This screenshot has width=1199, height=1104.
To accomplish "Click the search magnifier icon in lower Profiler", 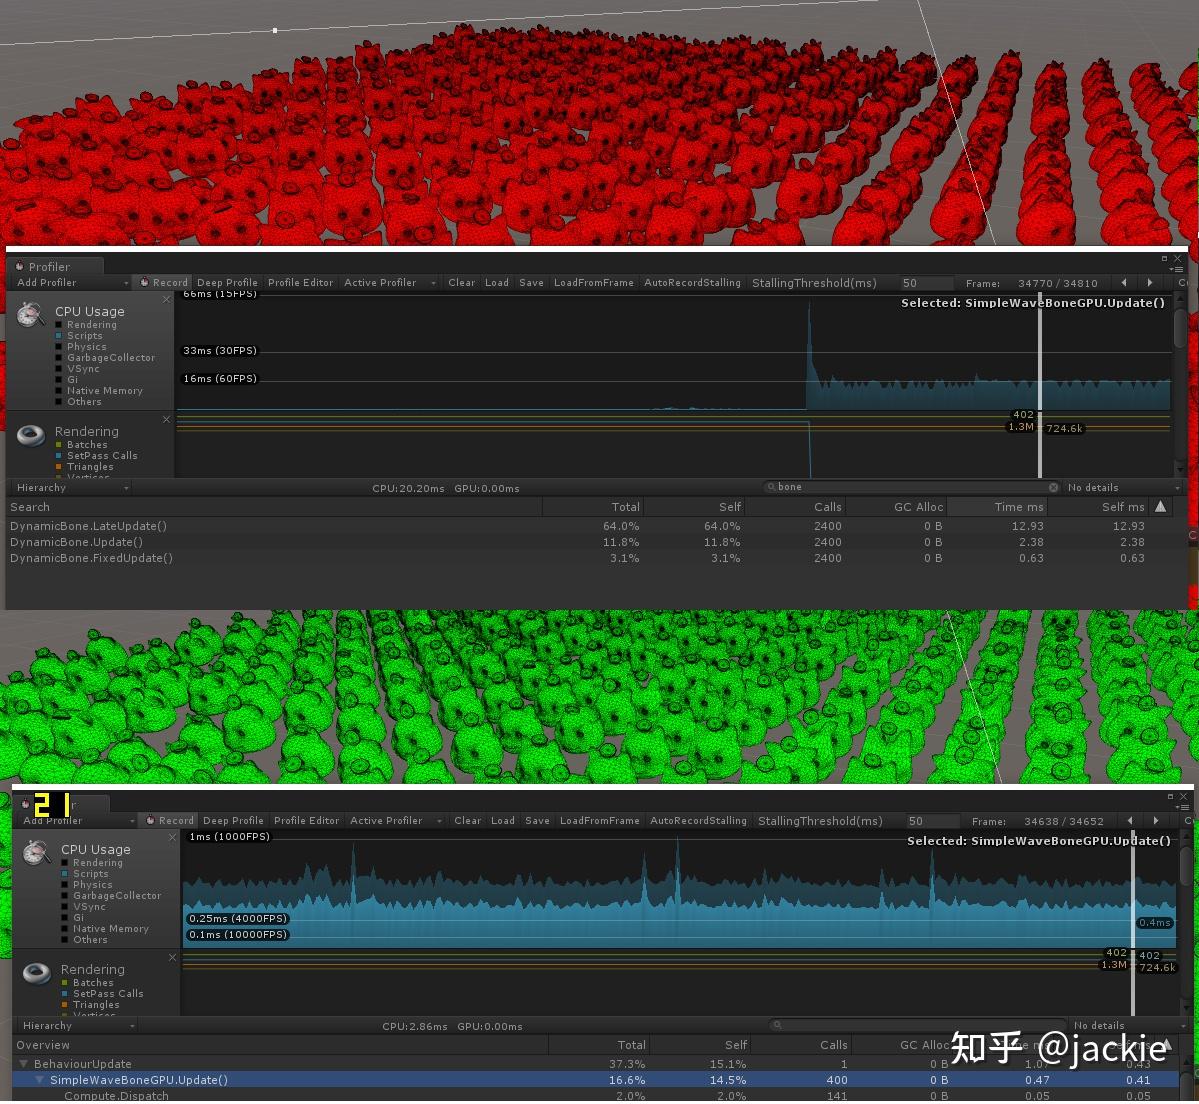I will click(777, 1024).
